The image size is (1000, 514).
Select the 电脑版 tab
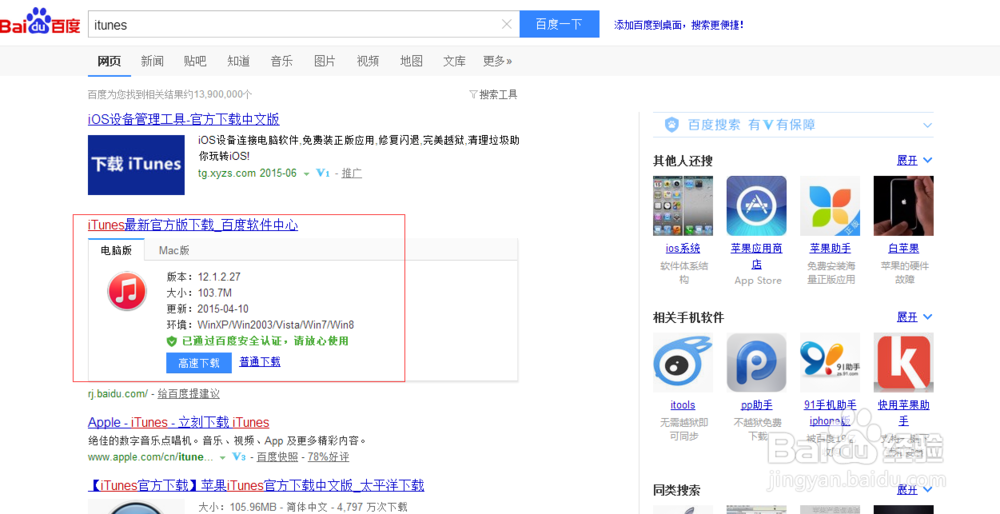pyautogui.click(x=117, y=250)
